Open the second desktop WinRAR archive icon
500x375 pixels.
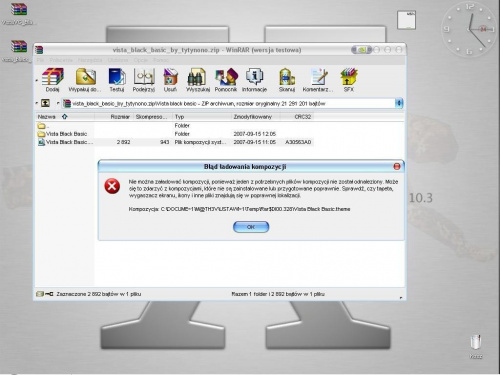coord(18,51)
